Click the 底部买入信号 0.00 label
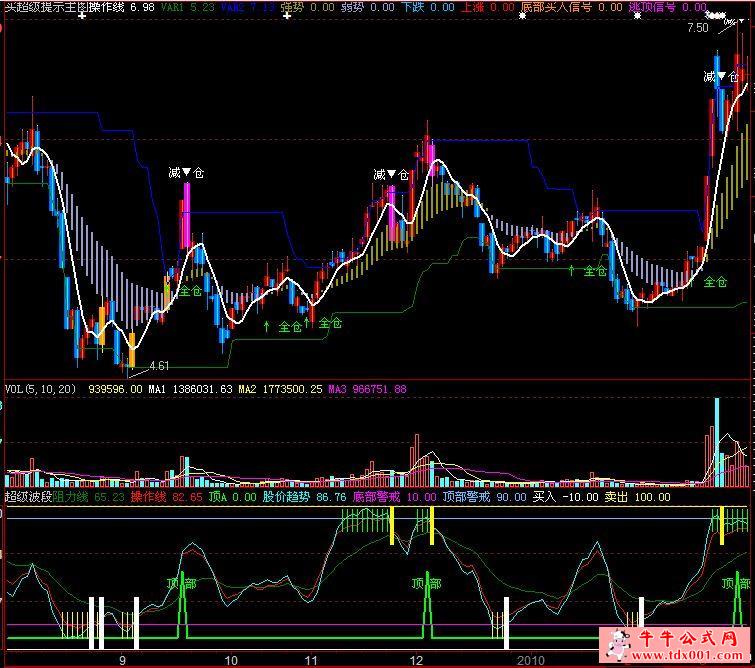The width and height of the screenshot is (755, 668). coord(572,7)
